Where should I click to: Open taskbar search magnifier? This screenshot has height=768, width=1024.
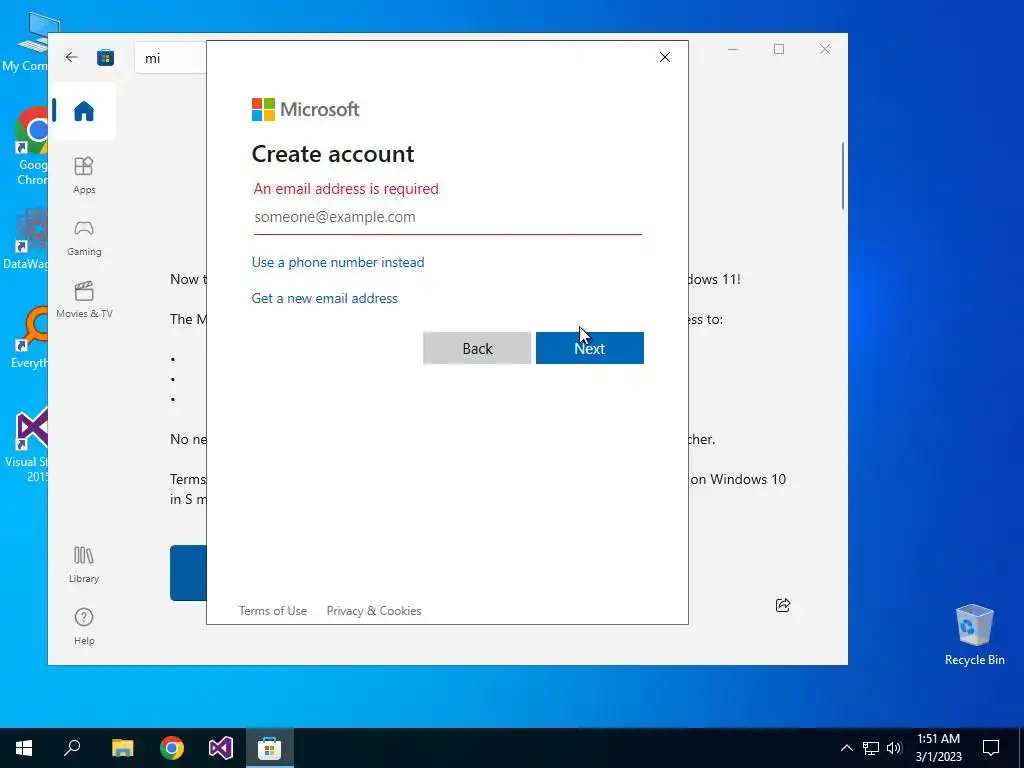tap(72, 748)
